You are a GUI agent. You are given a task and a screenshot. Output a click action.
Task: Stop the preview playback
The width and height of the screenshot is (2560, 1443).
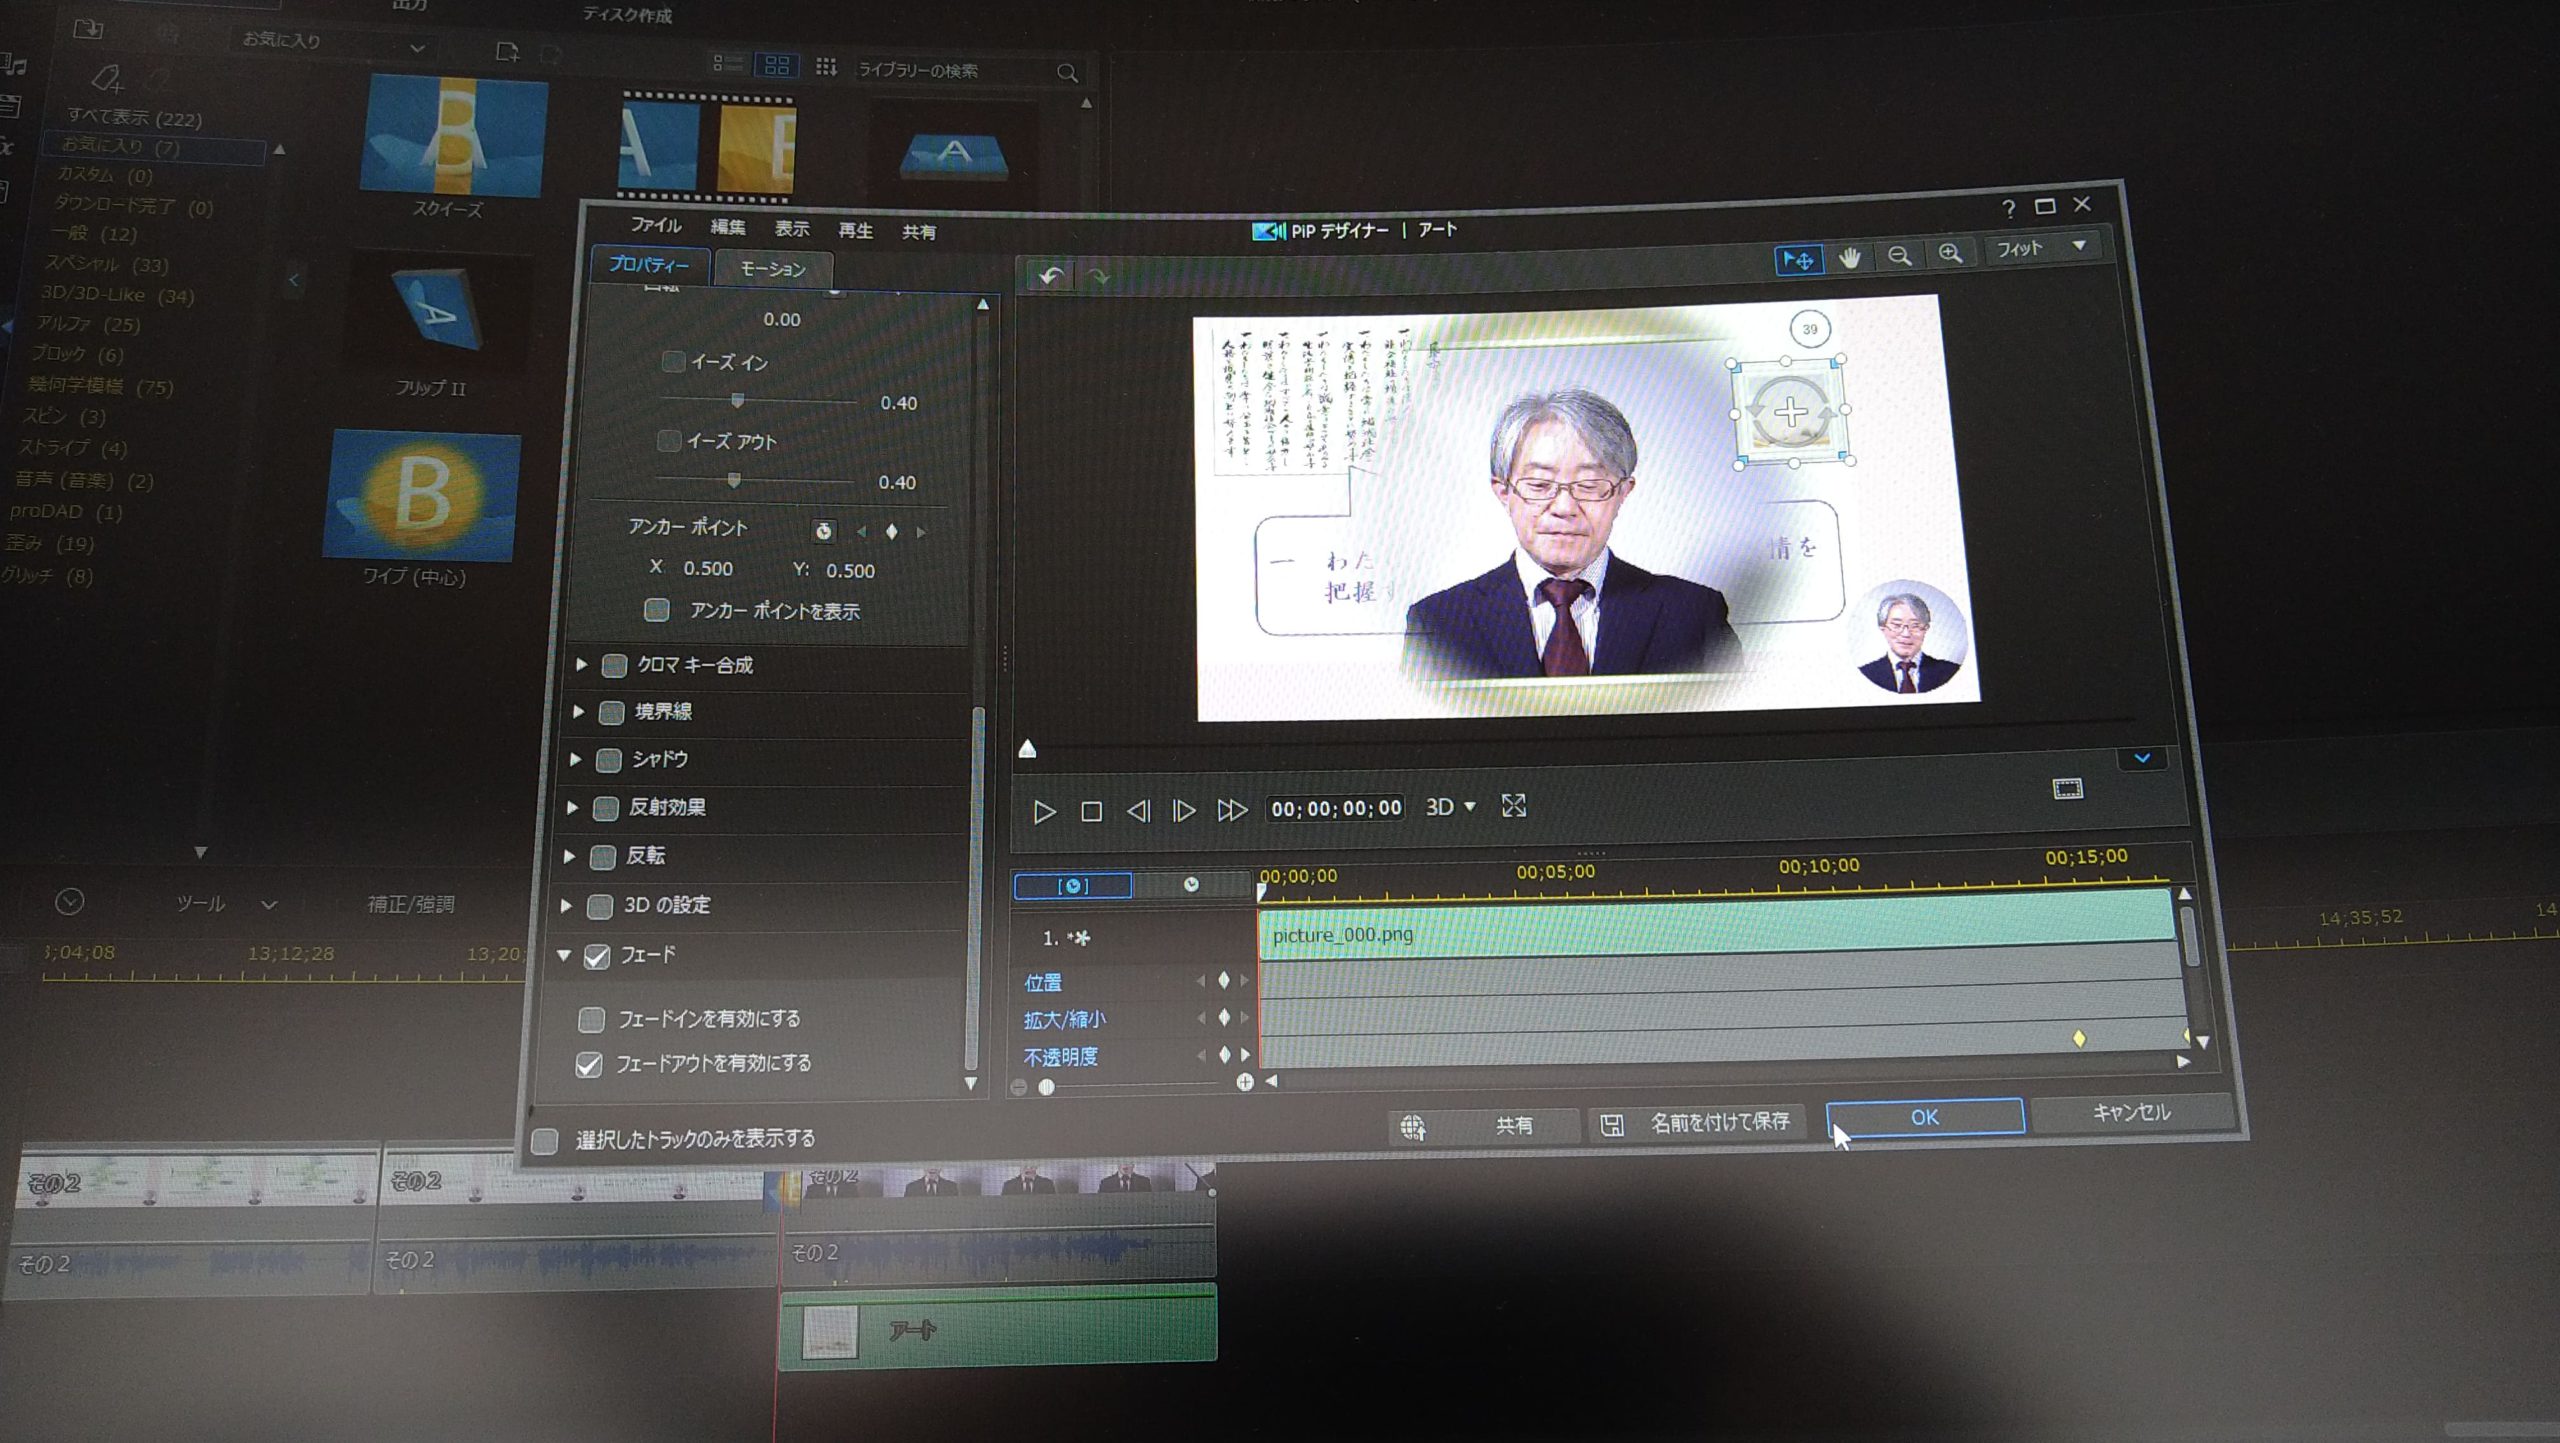click(1091, 811)
